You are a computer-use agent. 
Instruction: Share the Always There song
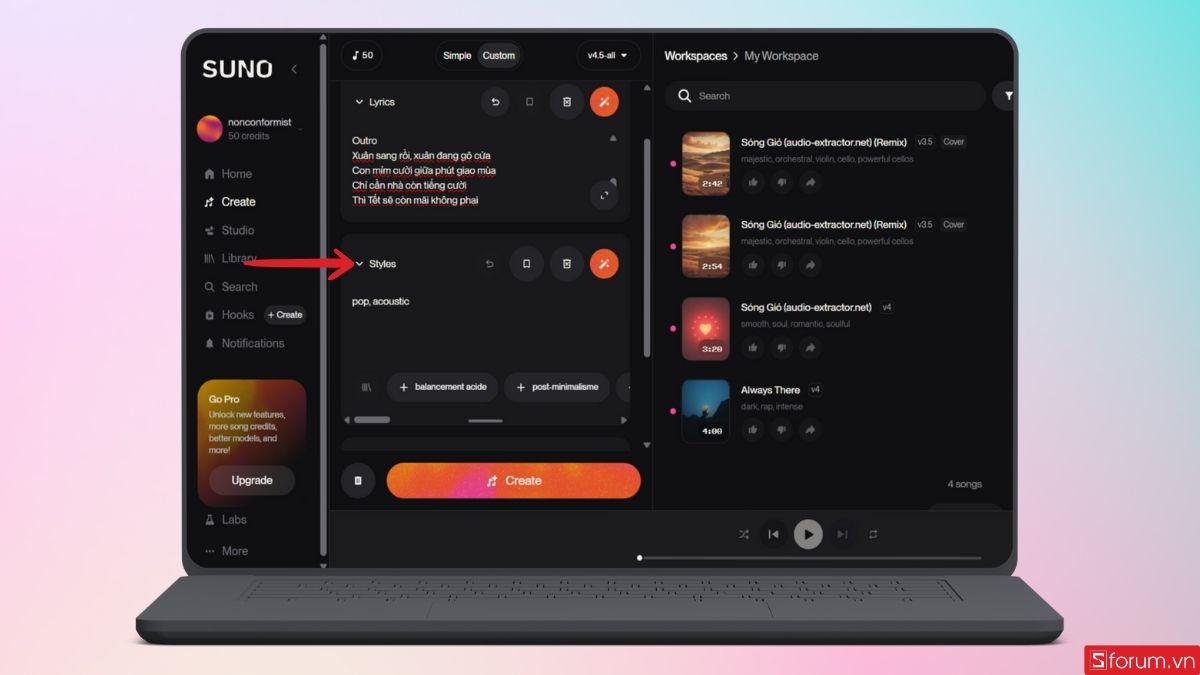click(811, 430)
